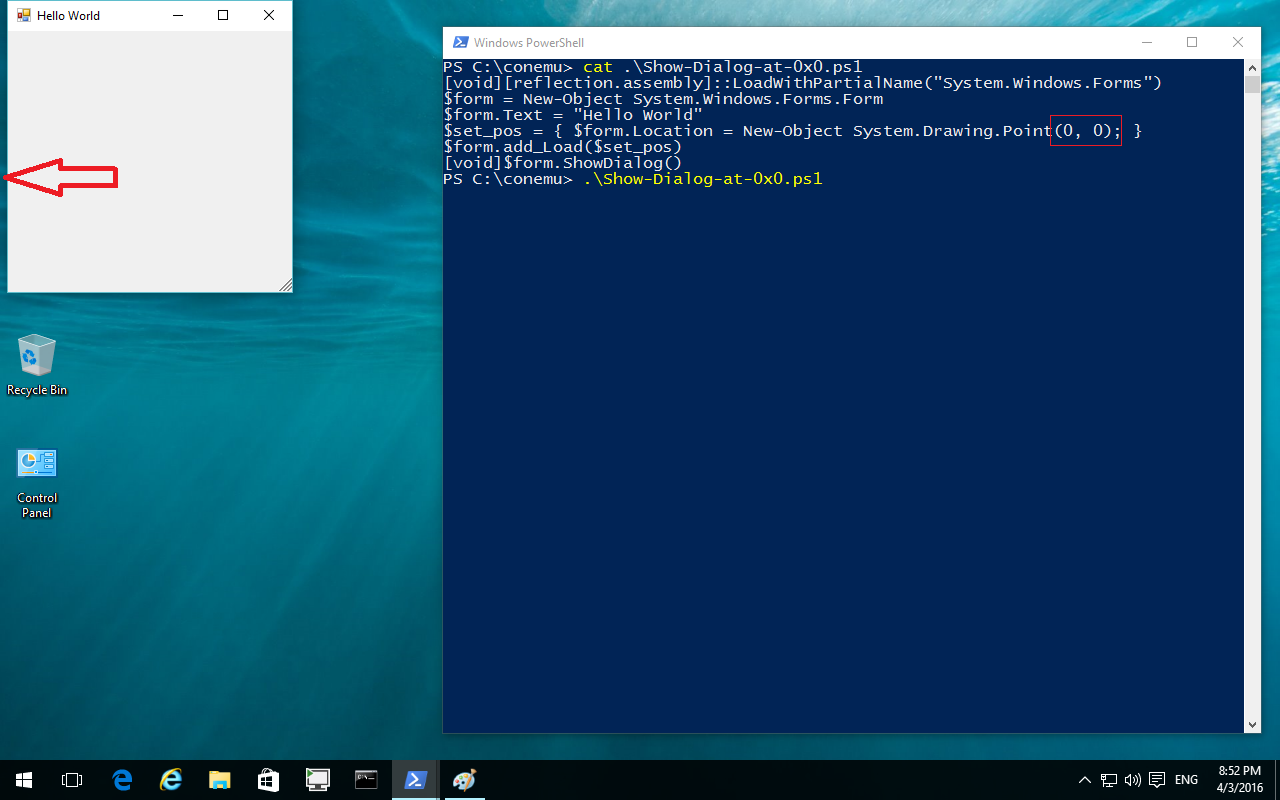Viewport: 1280px width, 800px height.
Task: Open File Explorer from the taskbar
Action: pyautogui.click(x=220, y=780)
